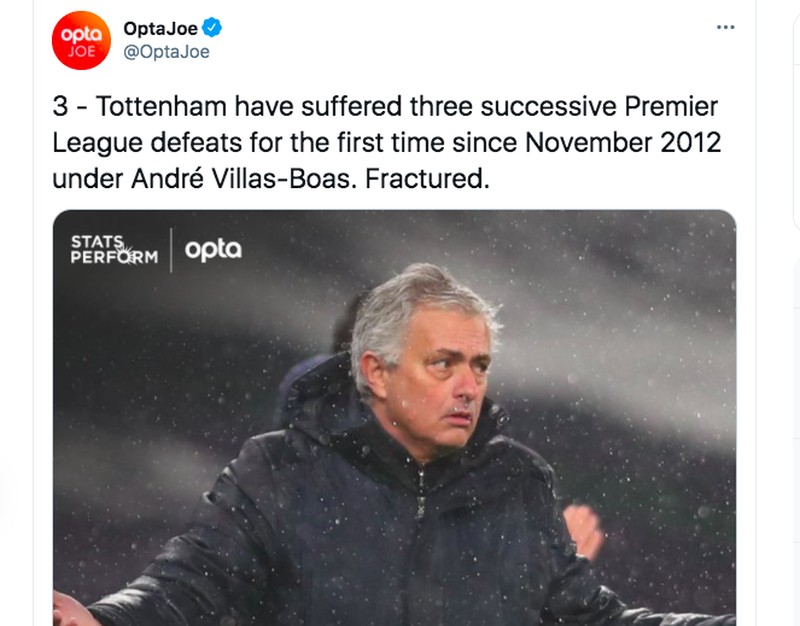Open the tweet options via three-dot icon
Image resolution: width=800 pixels, height=626 pixels.
(x=724, y=26)
